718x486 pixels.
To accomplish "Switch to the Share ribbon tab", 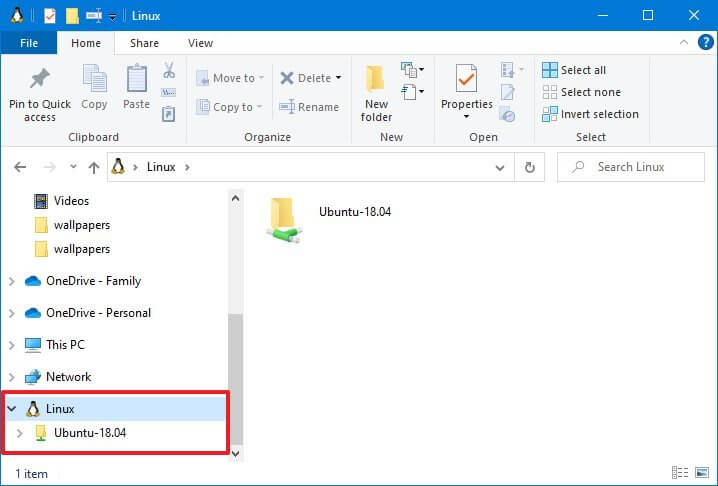I will coord(144,43).
